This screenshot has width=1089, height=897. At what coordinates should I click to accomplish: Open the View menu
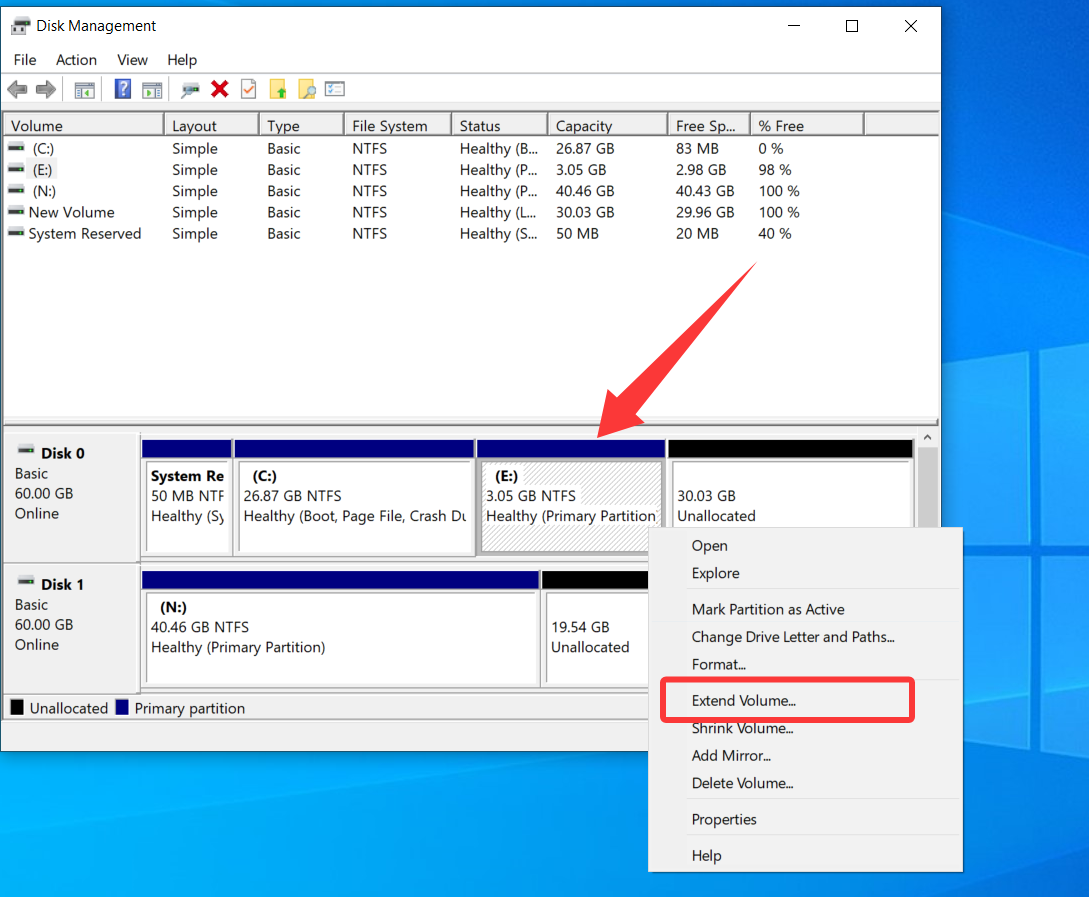(x=132, y=60)
